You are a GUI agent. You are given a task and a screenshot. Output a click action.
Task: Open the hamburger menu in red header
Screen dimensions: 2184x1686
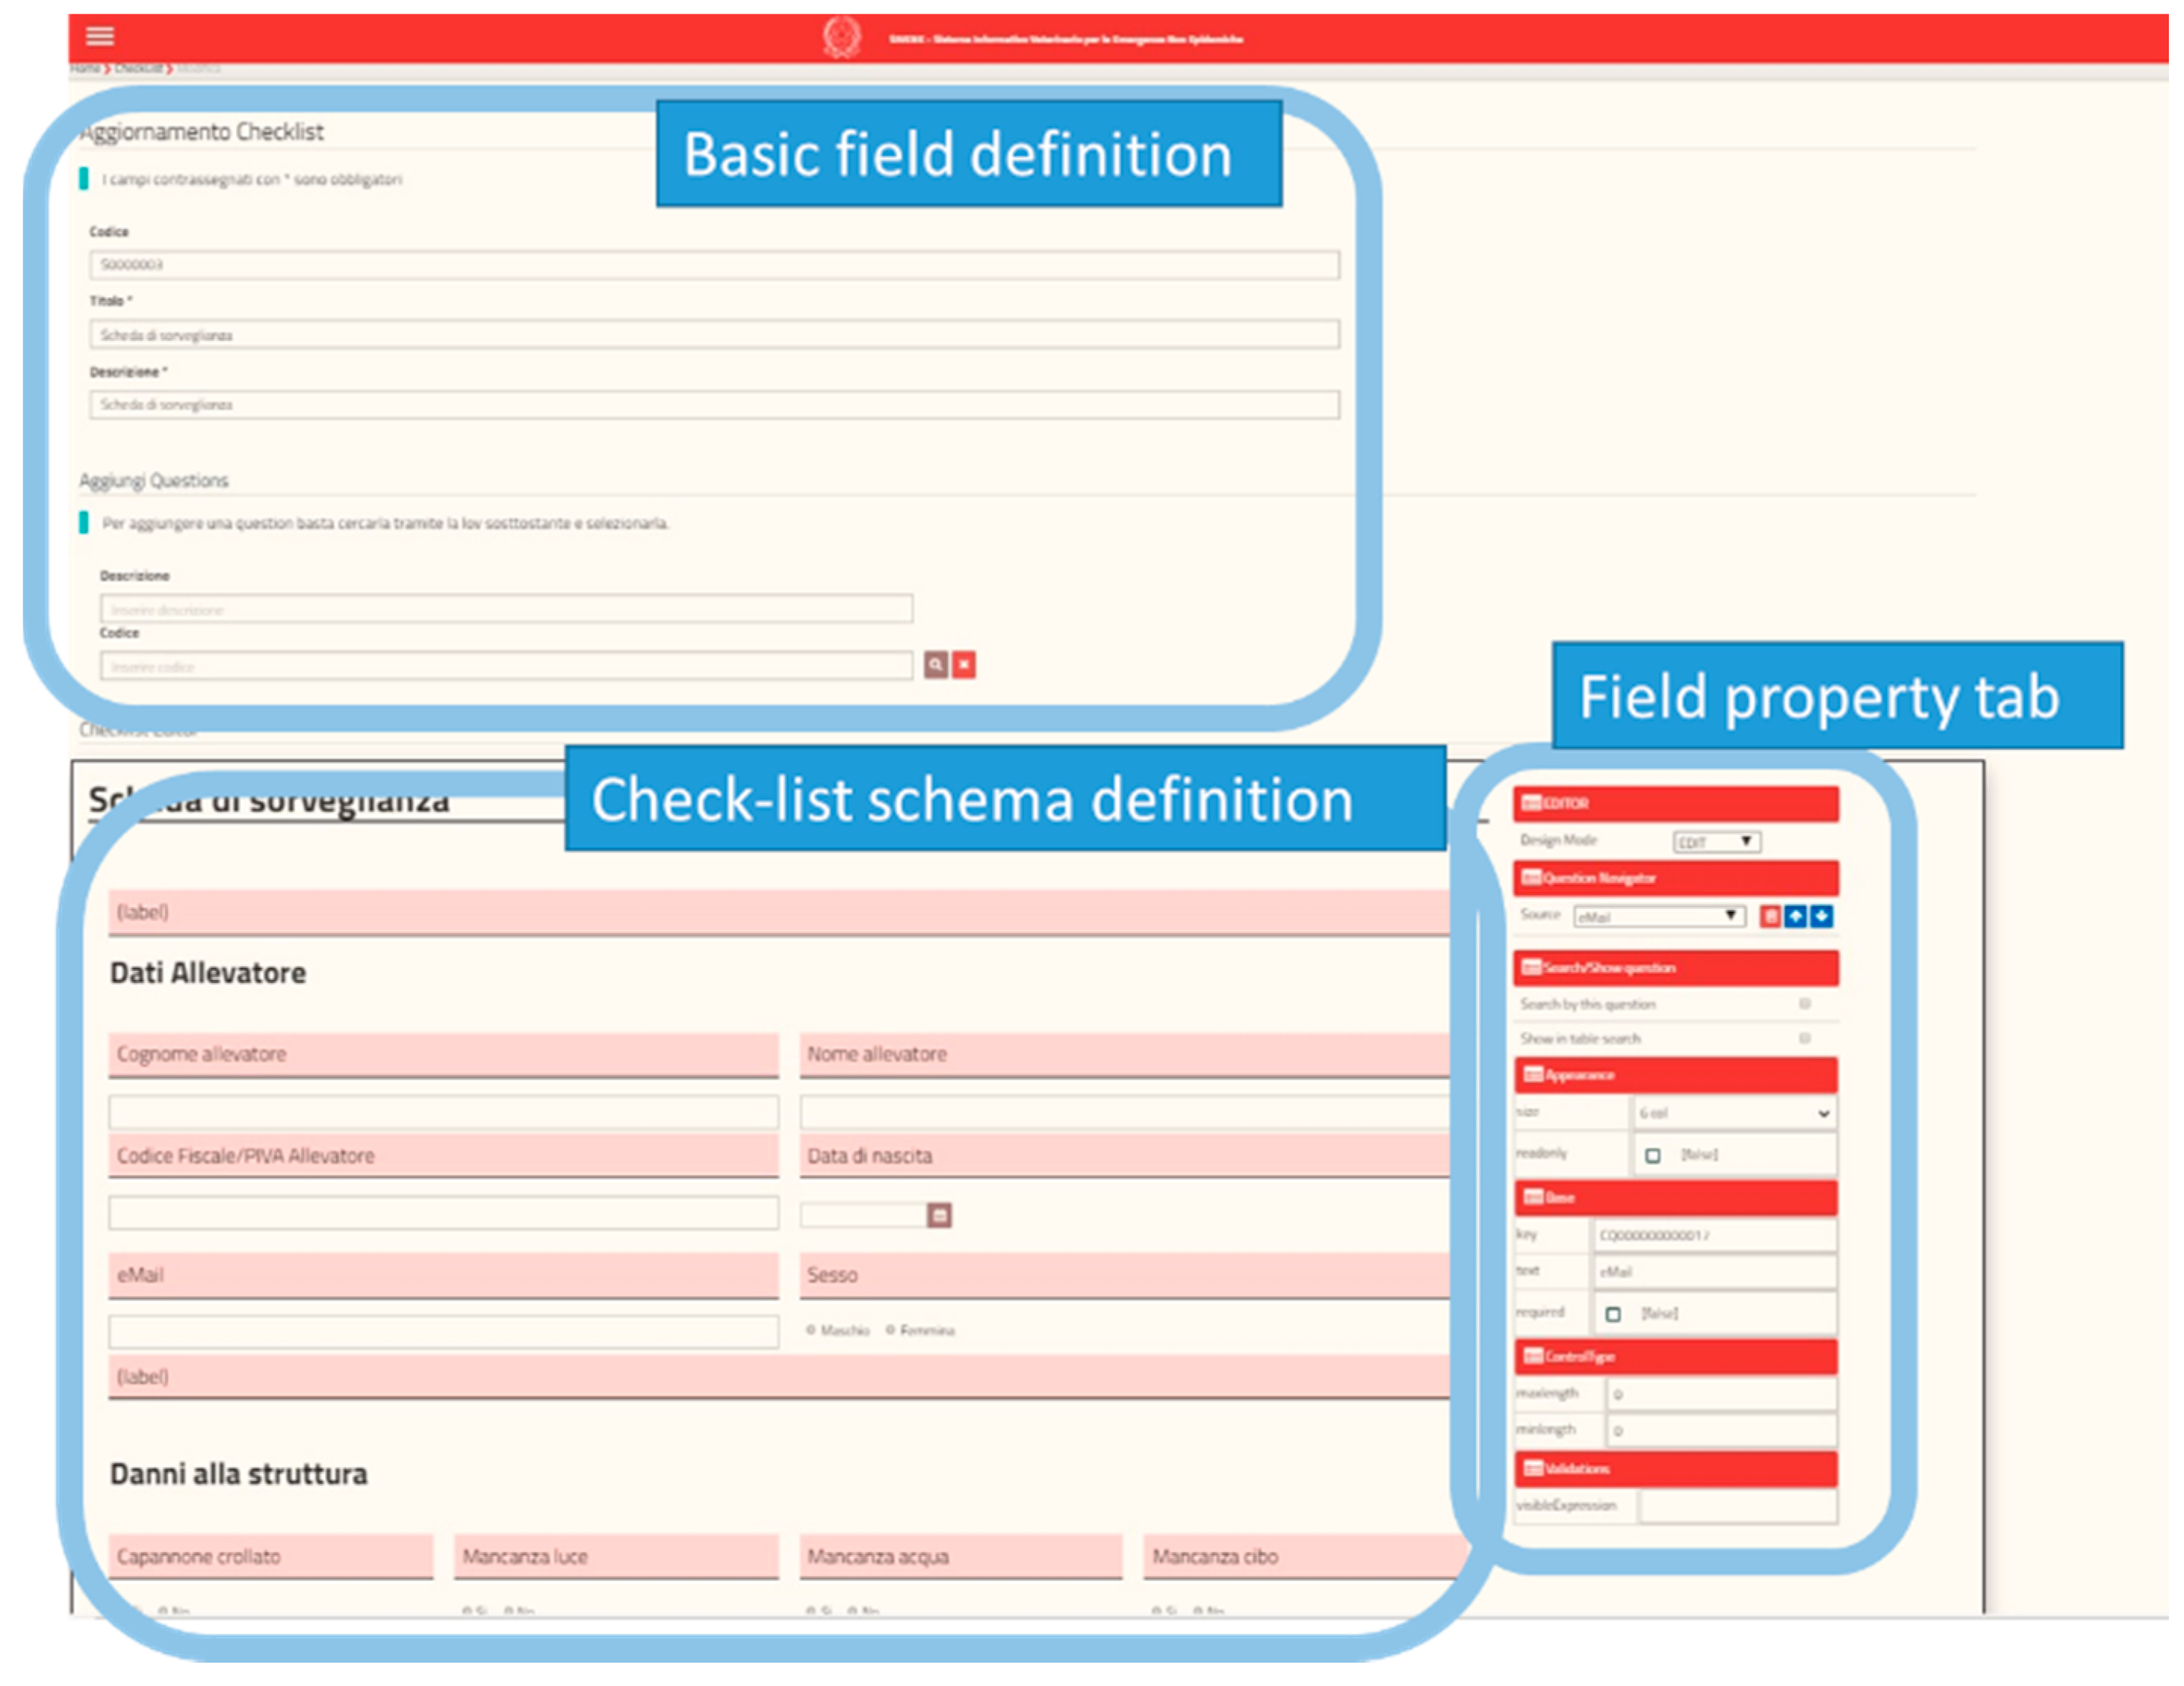coord(100,37)
